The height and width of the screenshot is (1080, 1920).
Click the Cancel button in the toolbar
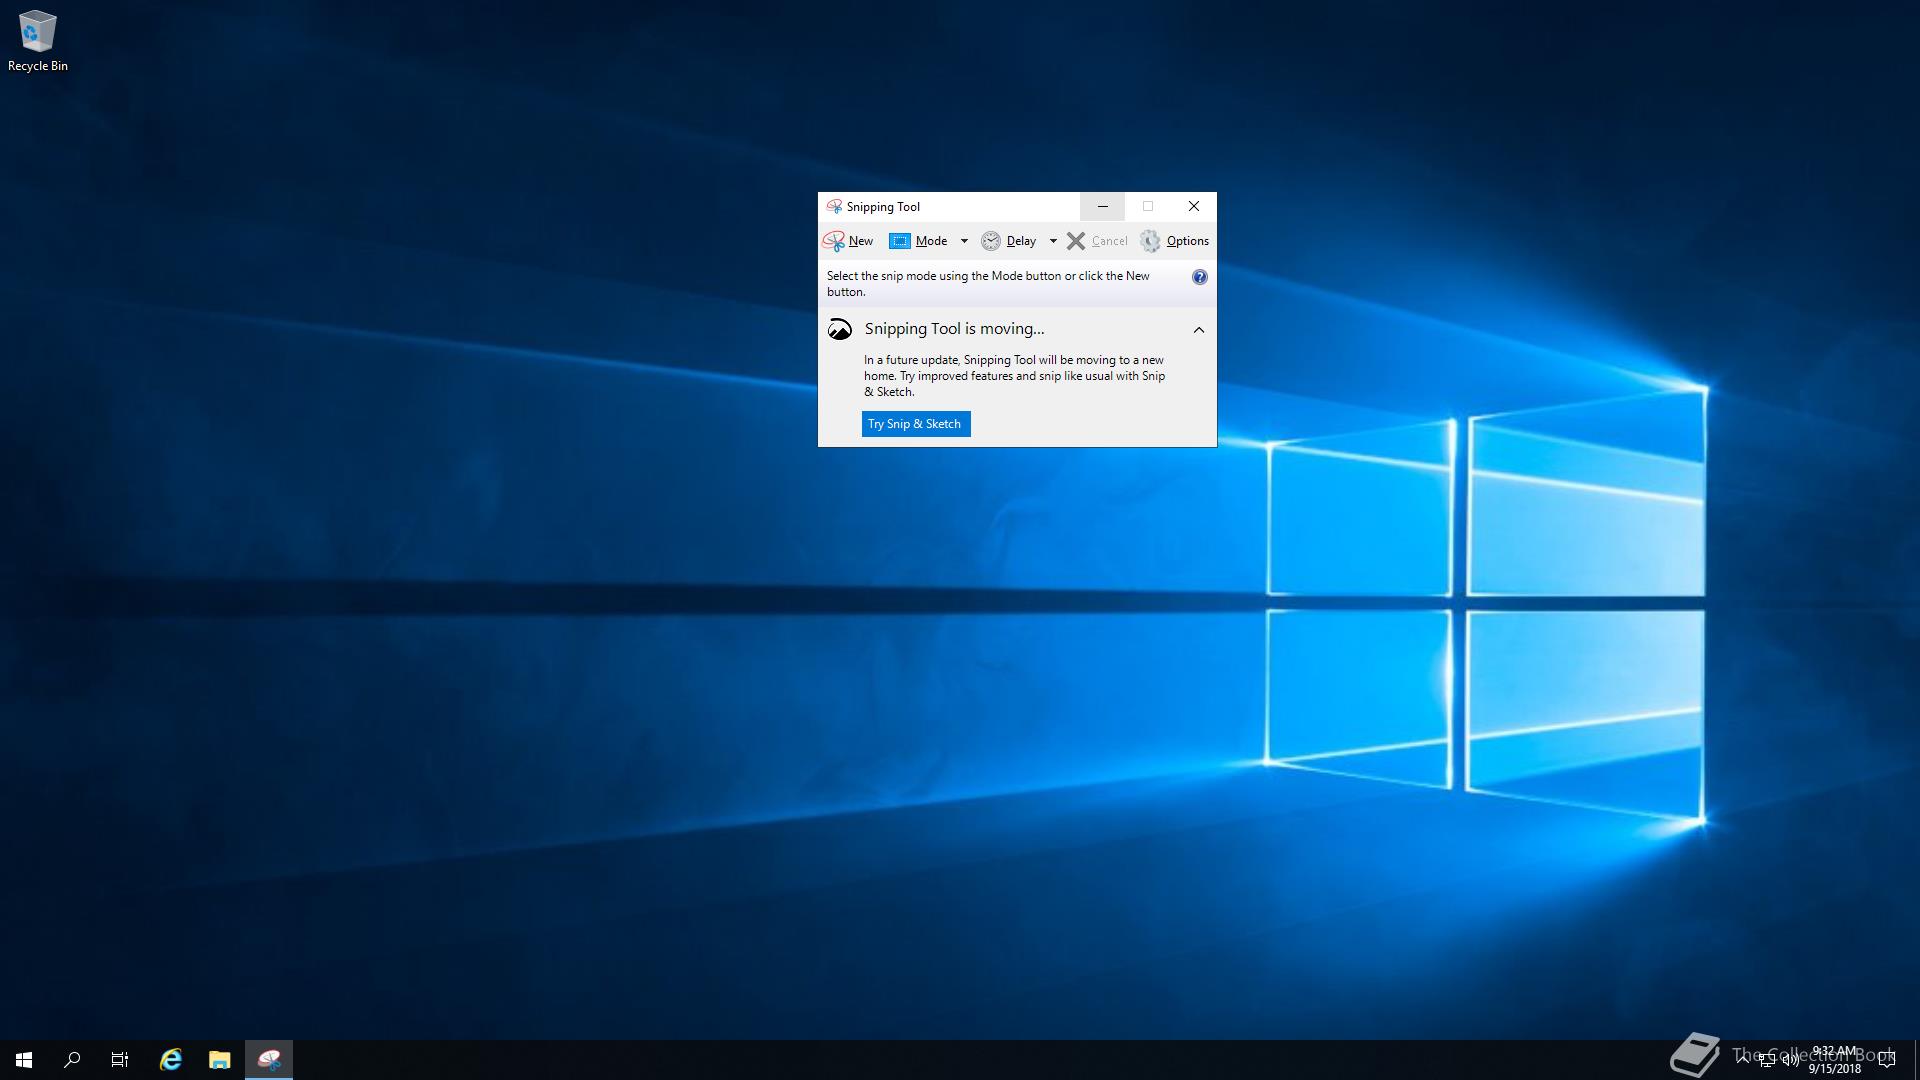click(x=1097, y=241)
